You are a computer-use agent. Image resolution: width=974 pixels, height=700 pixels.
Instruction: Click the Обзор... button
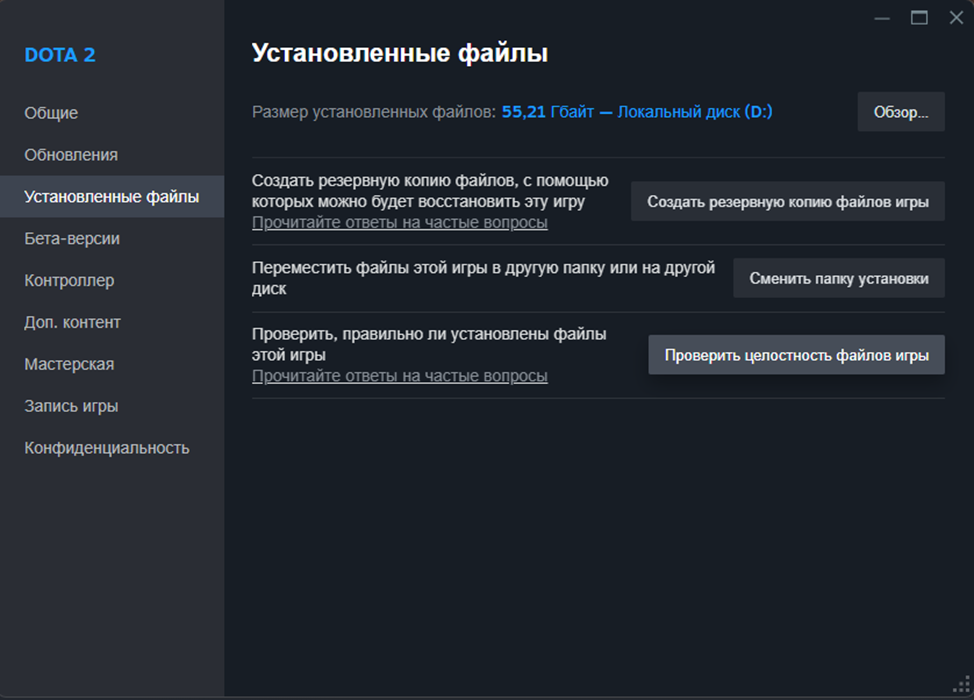901,112
